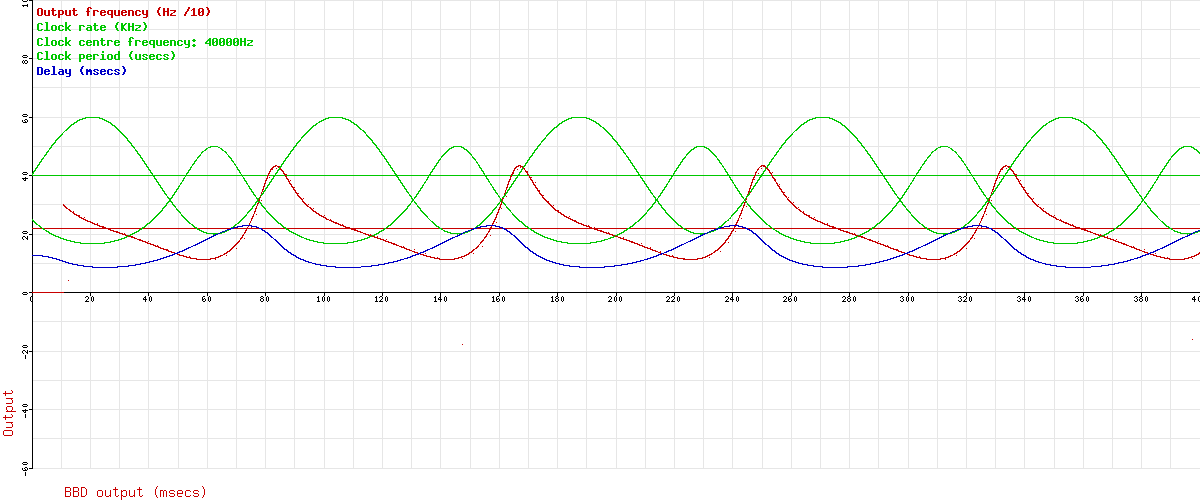Click the 'Delay (msecs)' legend label
Image resolution: width=1200 pixels, height=500 pixels.
coord(81,71)
